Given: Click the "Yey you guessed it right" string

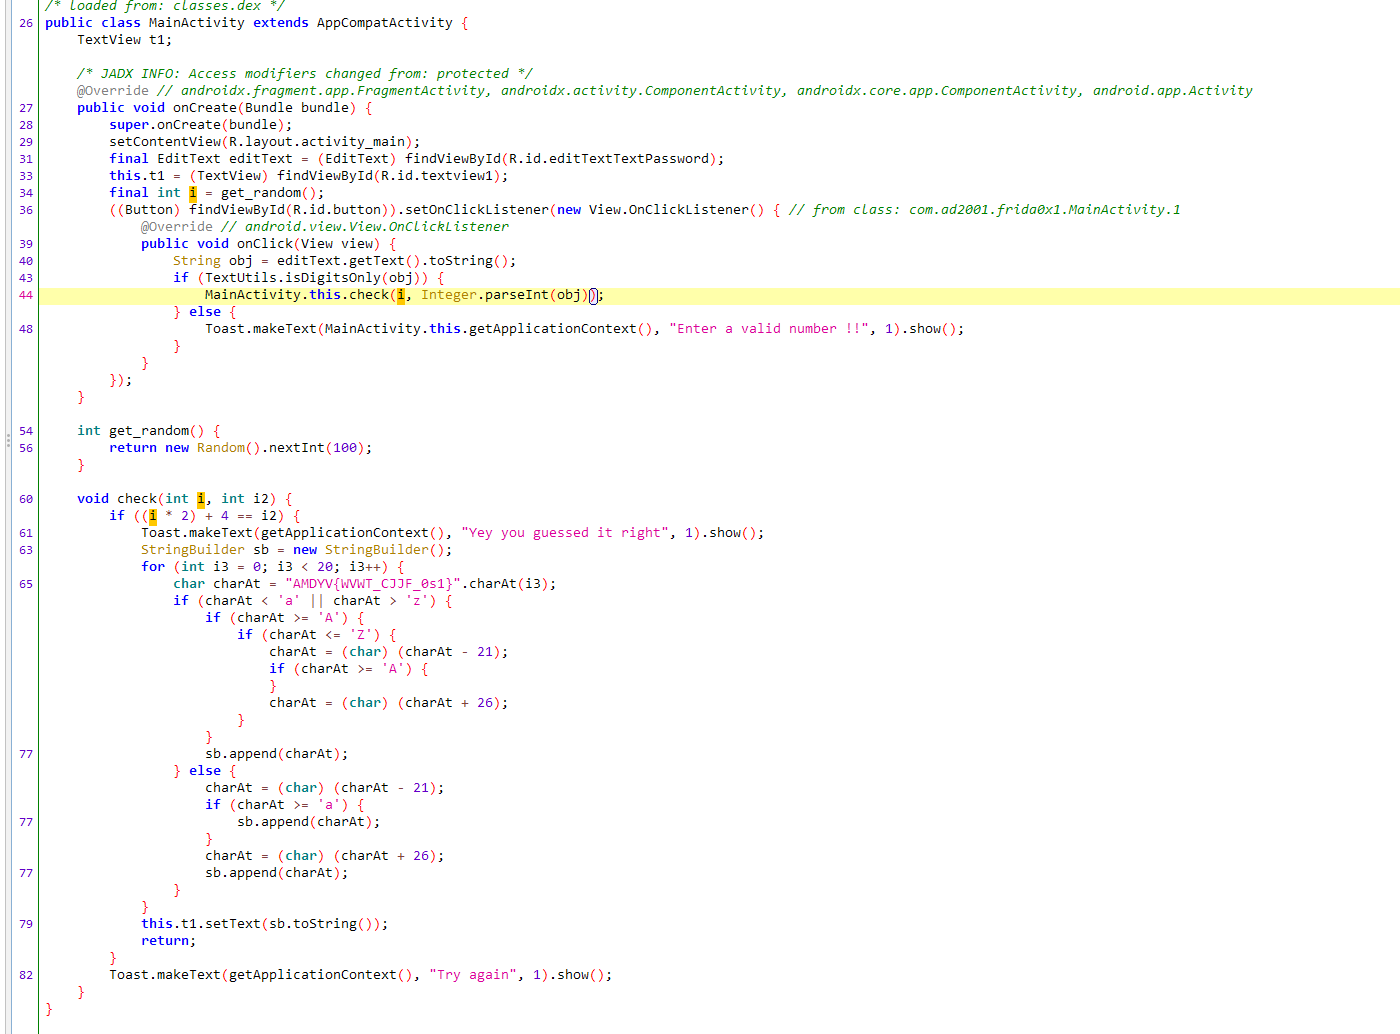Looking at the screenshot, I should [x=564, y=533].
